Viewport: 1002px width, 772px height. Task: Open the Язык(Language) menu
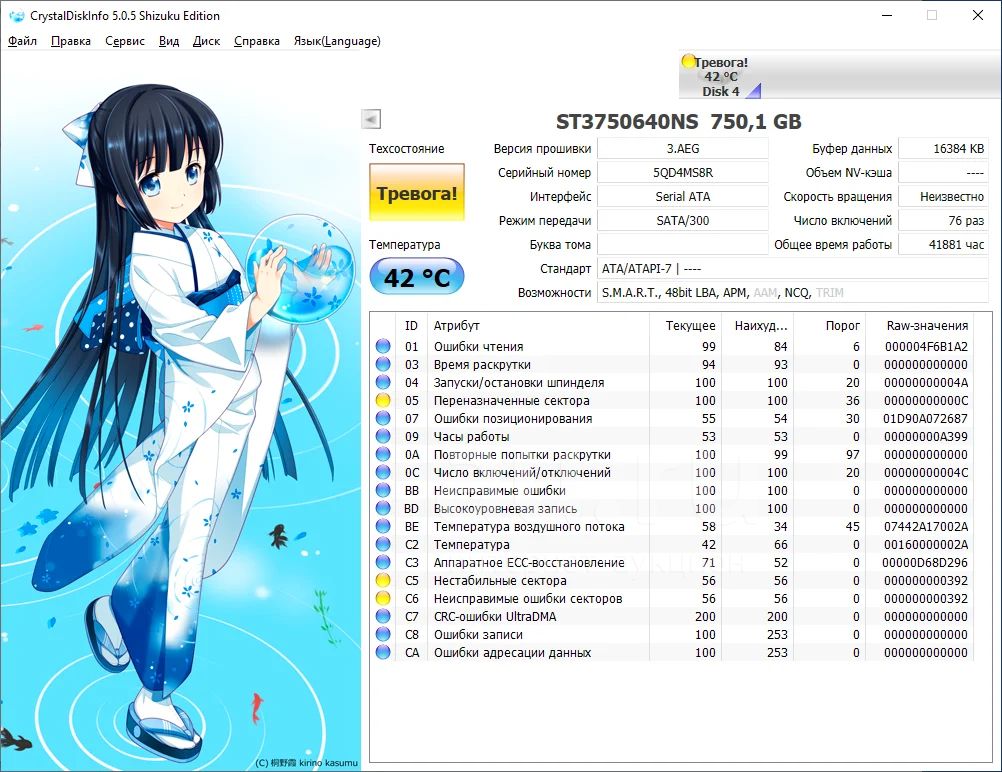pos(337,41)
